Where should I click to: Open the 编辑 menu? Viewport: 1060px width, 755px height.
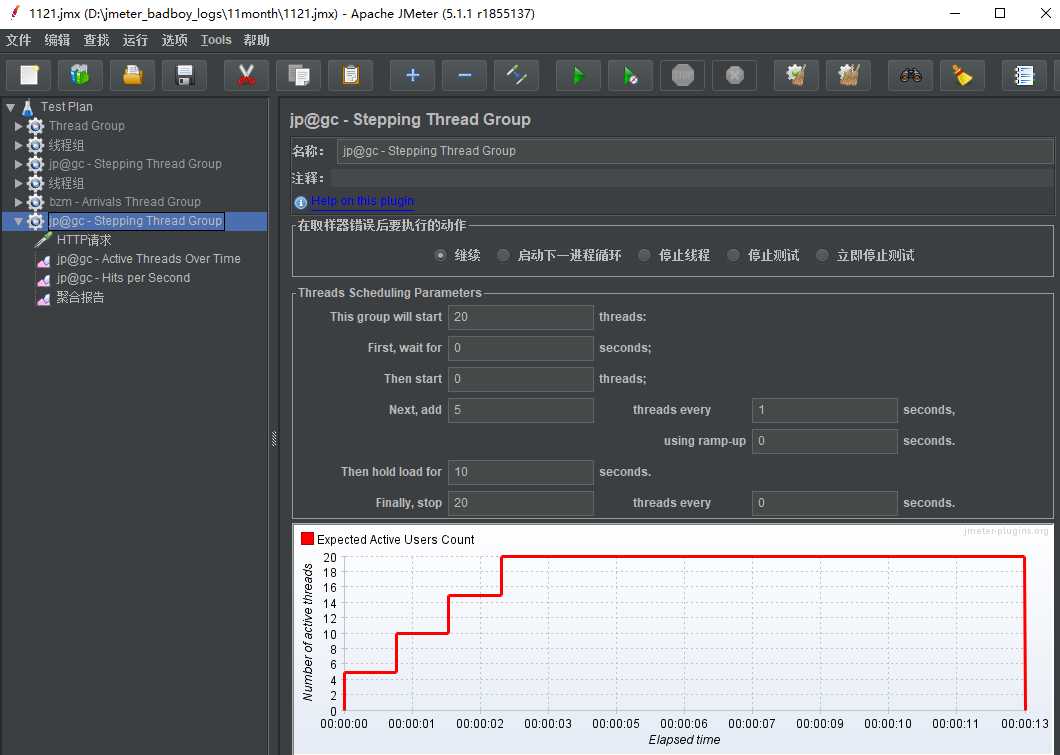coord(57,41)
